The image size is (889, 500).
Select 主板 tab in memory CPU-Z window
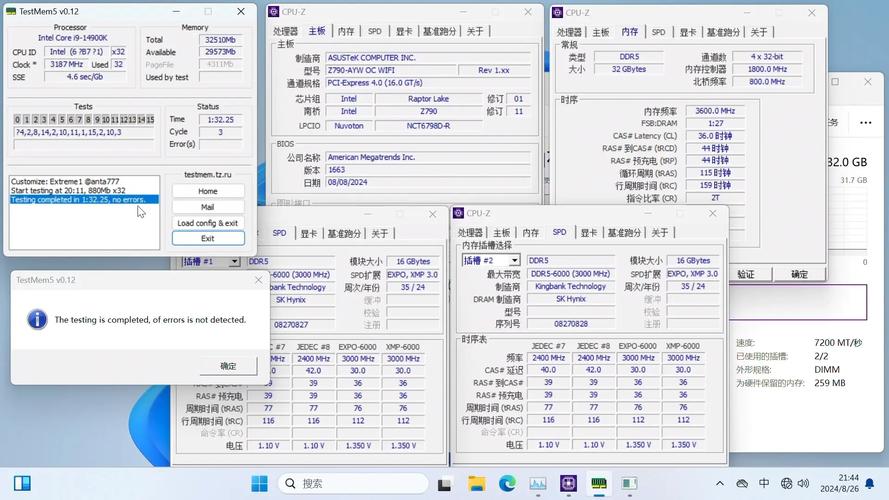(600, 32)
